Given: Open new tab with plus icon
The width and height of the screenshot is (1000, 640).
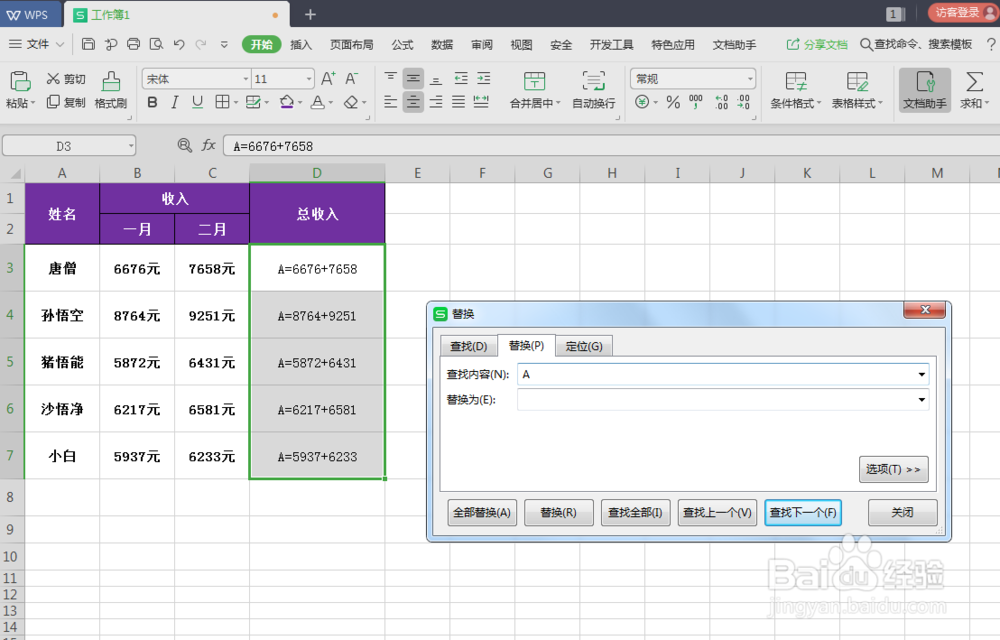Looking at the screenshot, I should (310, 14).
